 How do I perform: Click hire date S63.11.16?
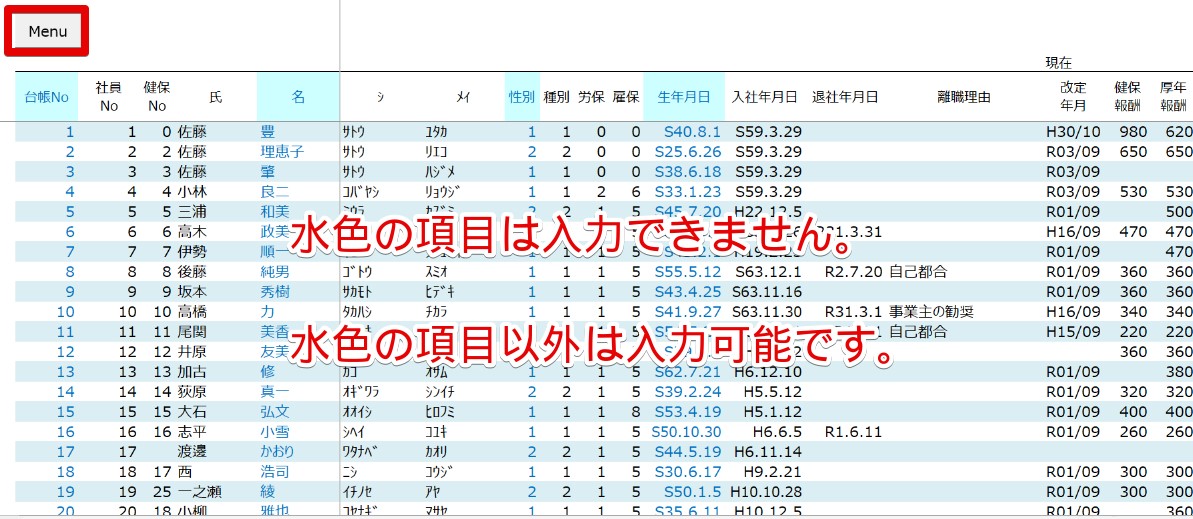coord(766,291)
